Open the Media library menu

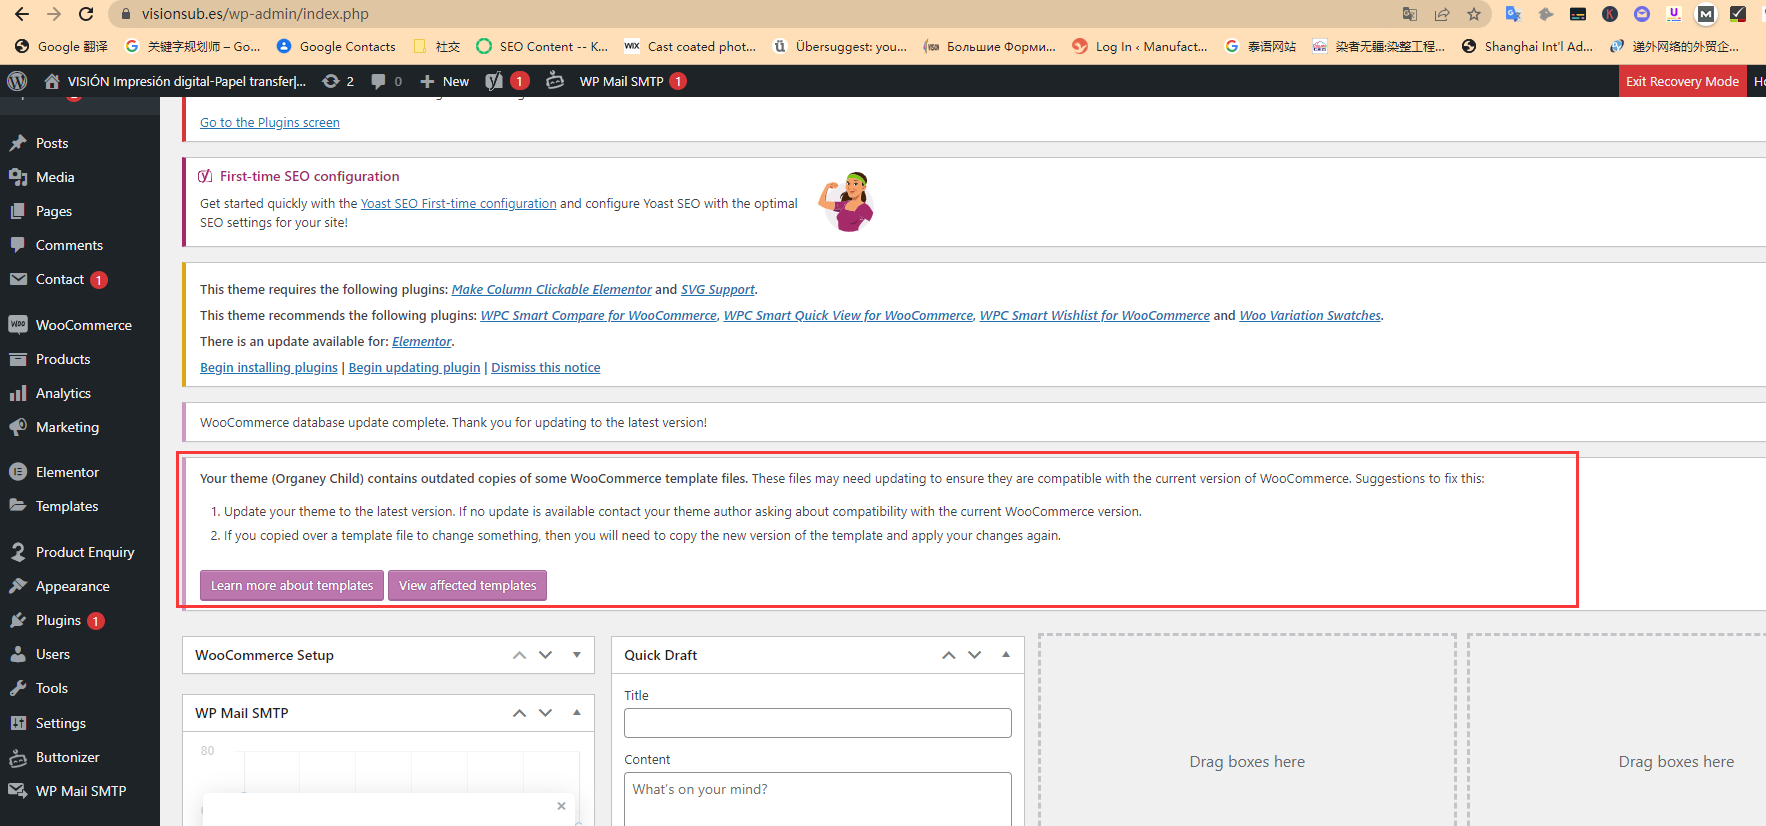tap(55, 177)
